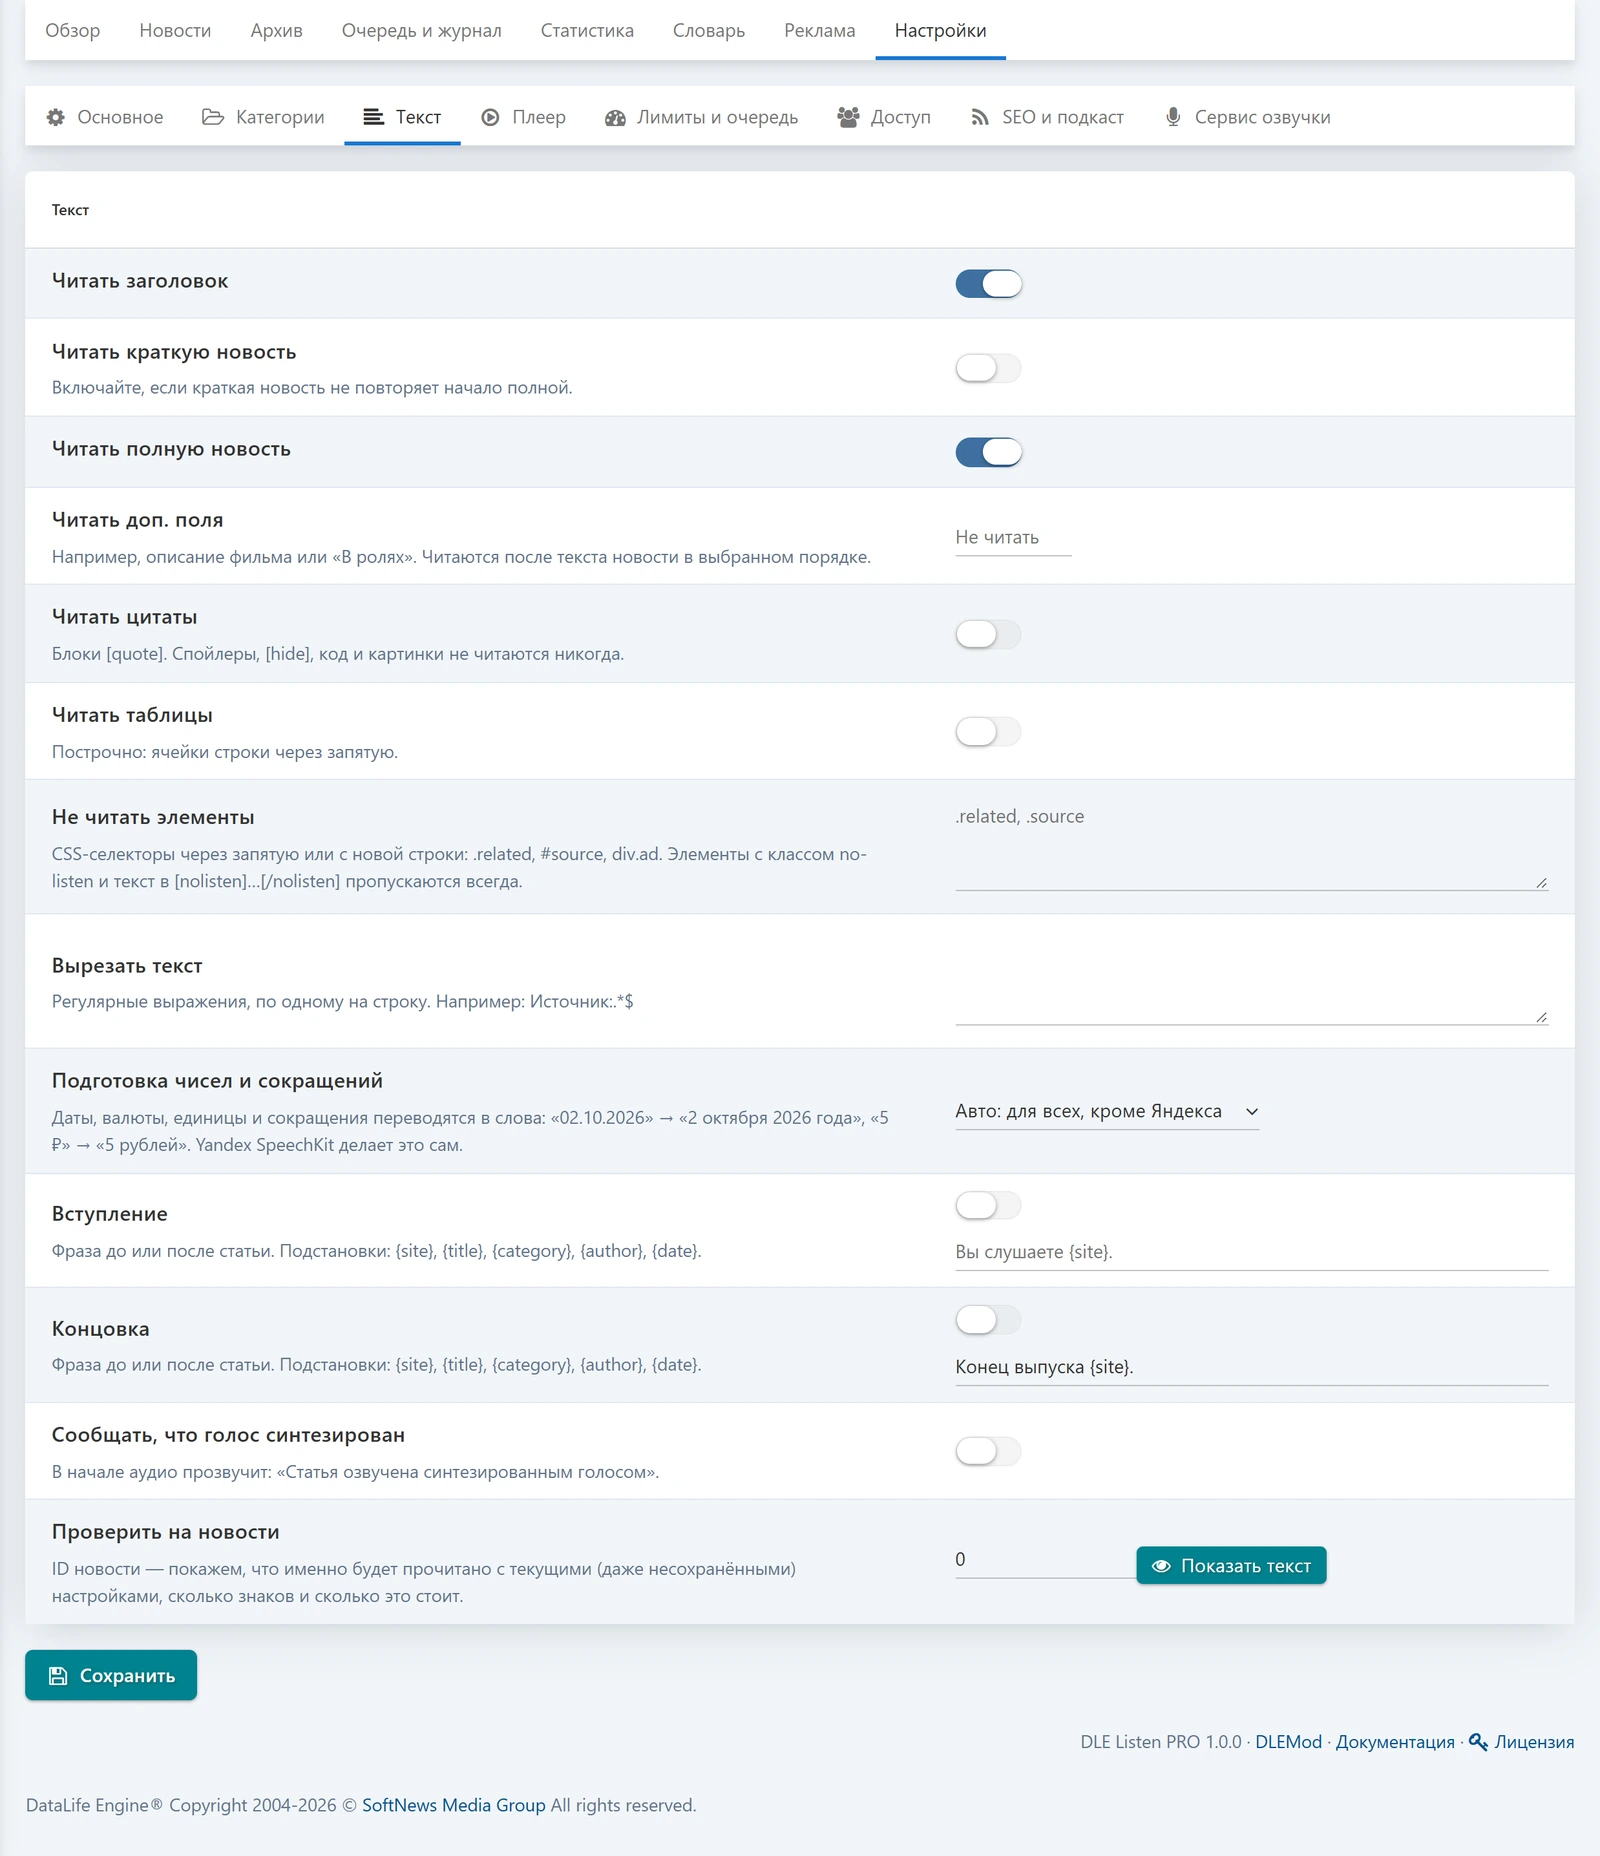1600x1856 pixels.
Task: Open the Документация link
Action: click(1395, 1742)
